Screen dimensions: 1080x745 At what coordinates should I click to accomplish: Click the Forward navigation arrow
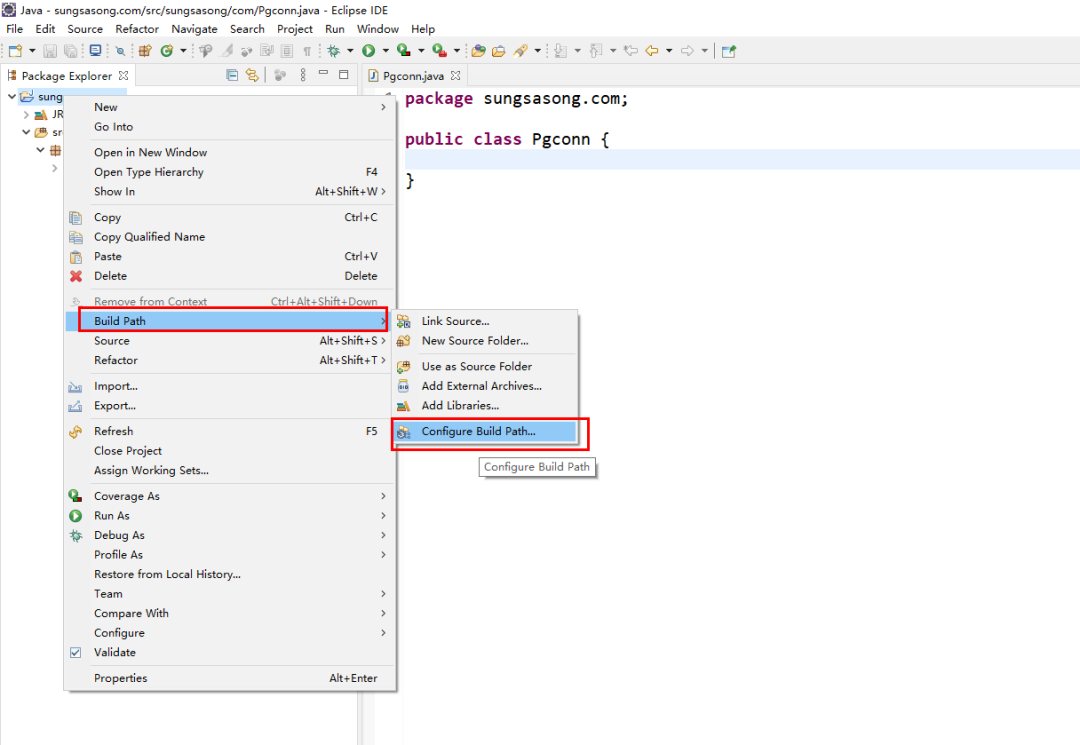[687, 51]
